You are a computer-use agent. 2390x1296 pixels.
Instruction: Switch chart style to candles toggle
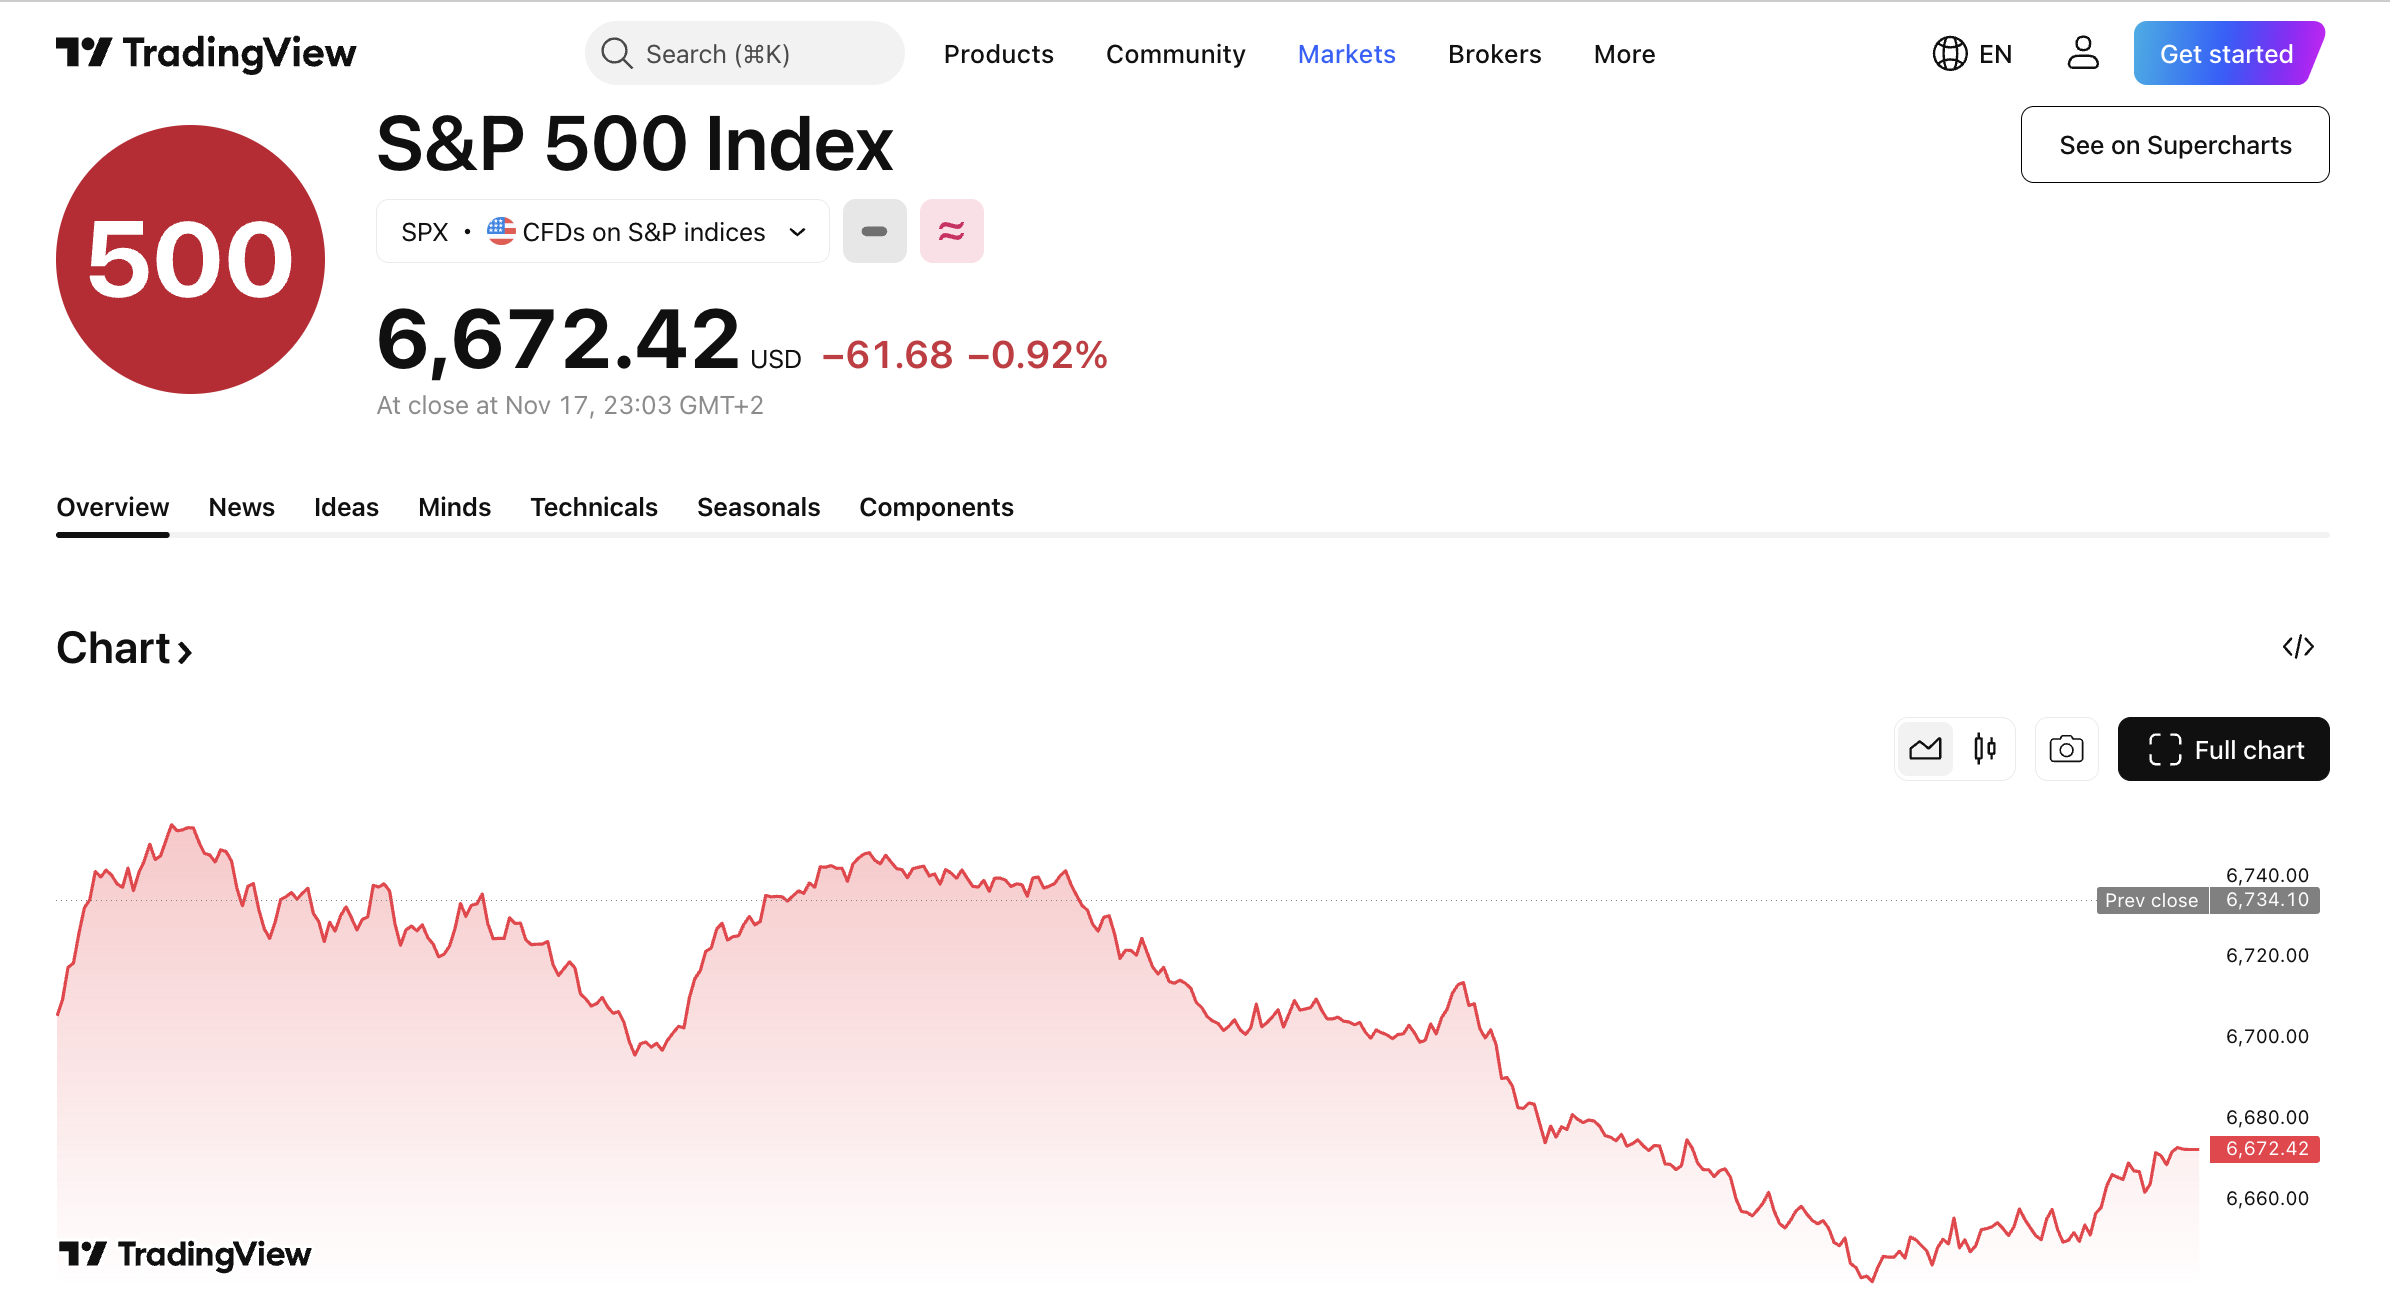[x=1985, y=748]
